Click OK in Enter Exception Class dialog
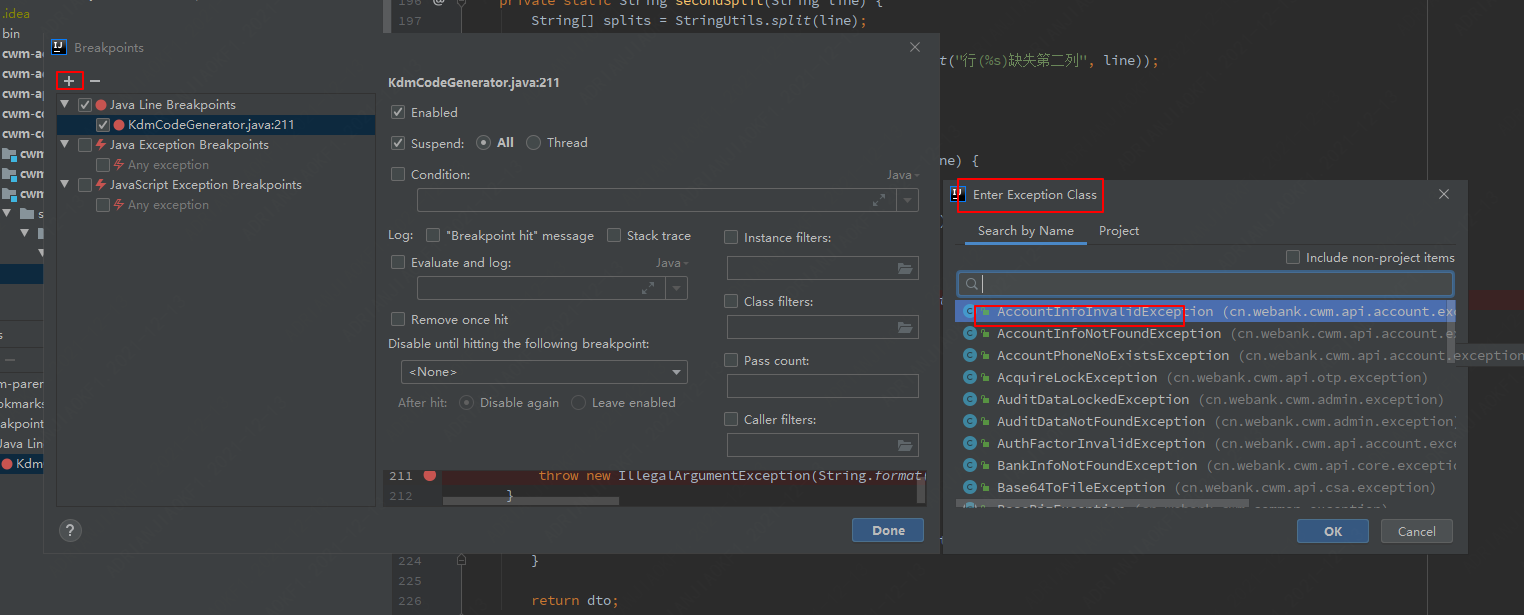This screenshot has height=615, width=1524. [x=1333, y=532]
